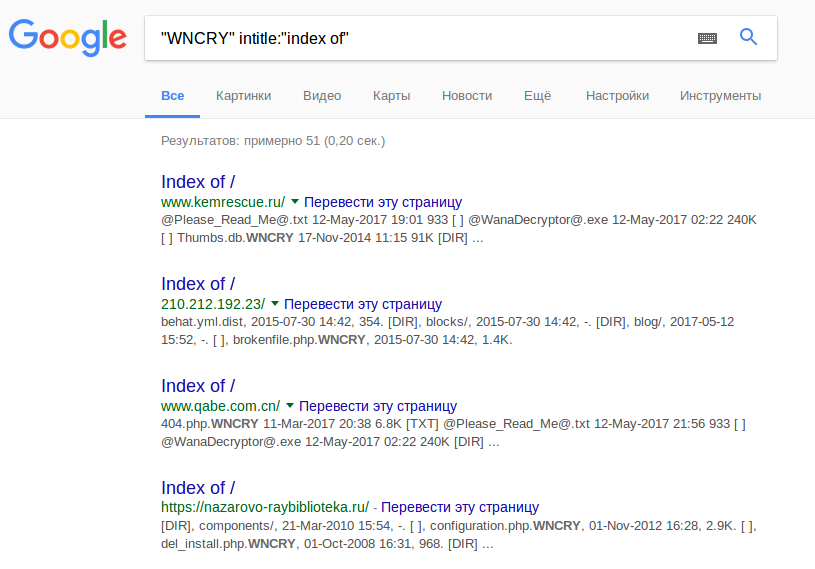Click the Google logo
815x569 pixels.
pos(68,38)
